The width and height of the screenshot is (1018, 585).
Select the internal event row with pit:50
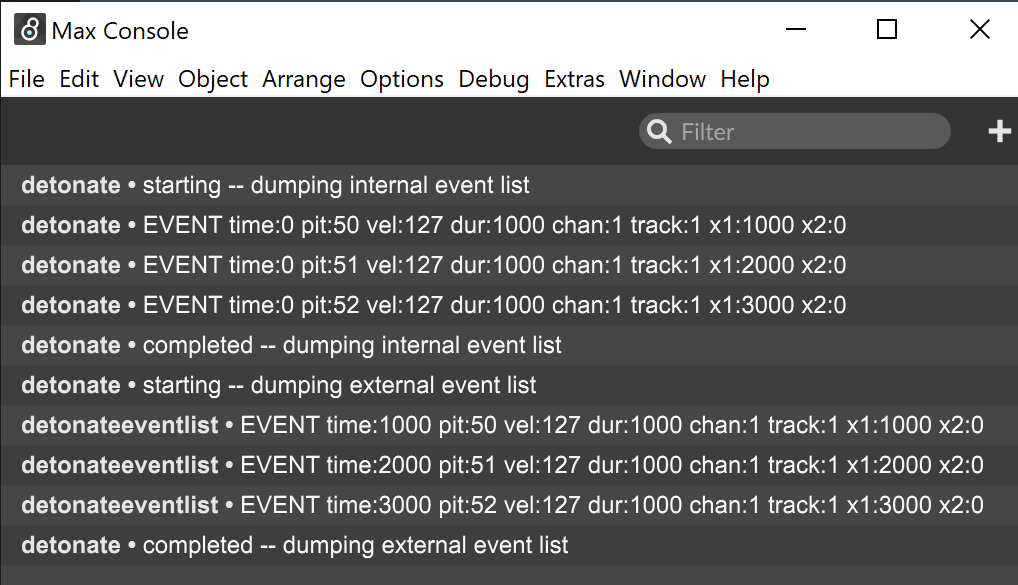pos(509,225)
